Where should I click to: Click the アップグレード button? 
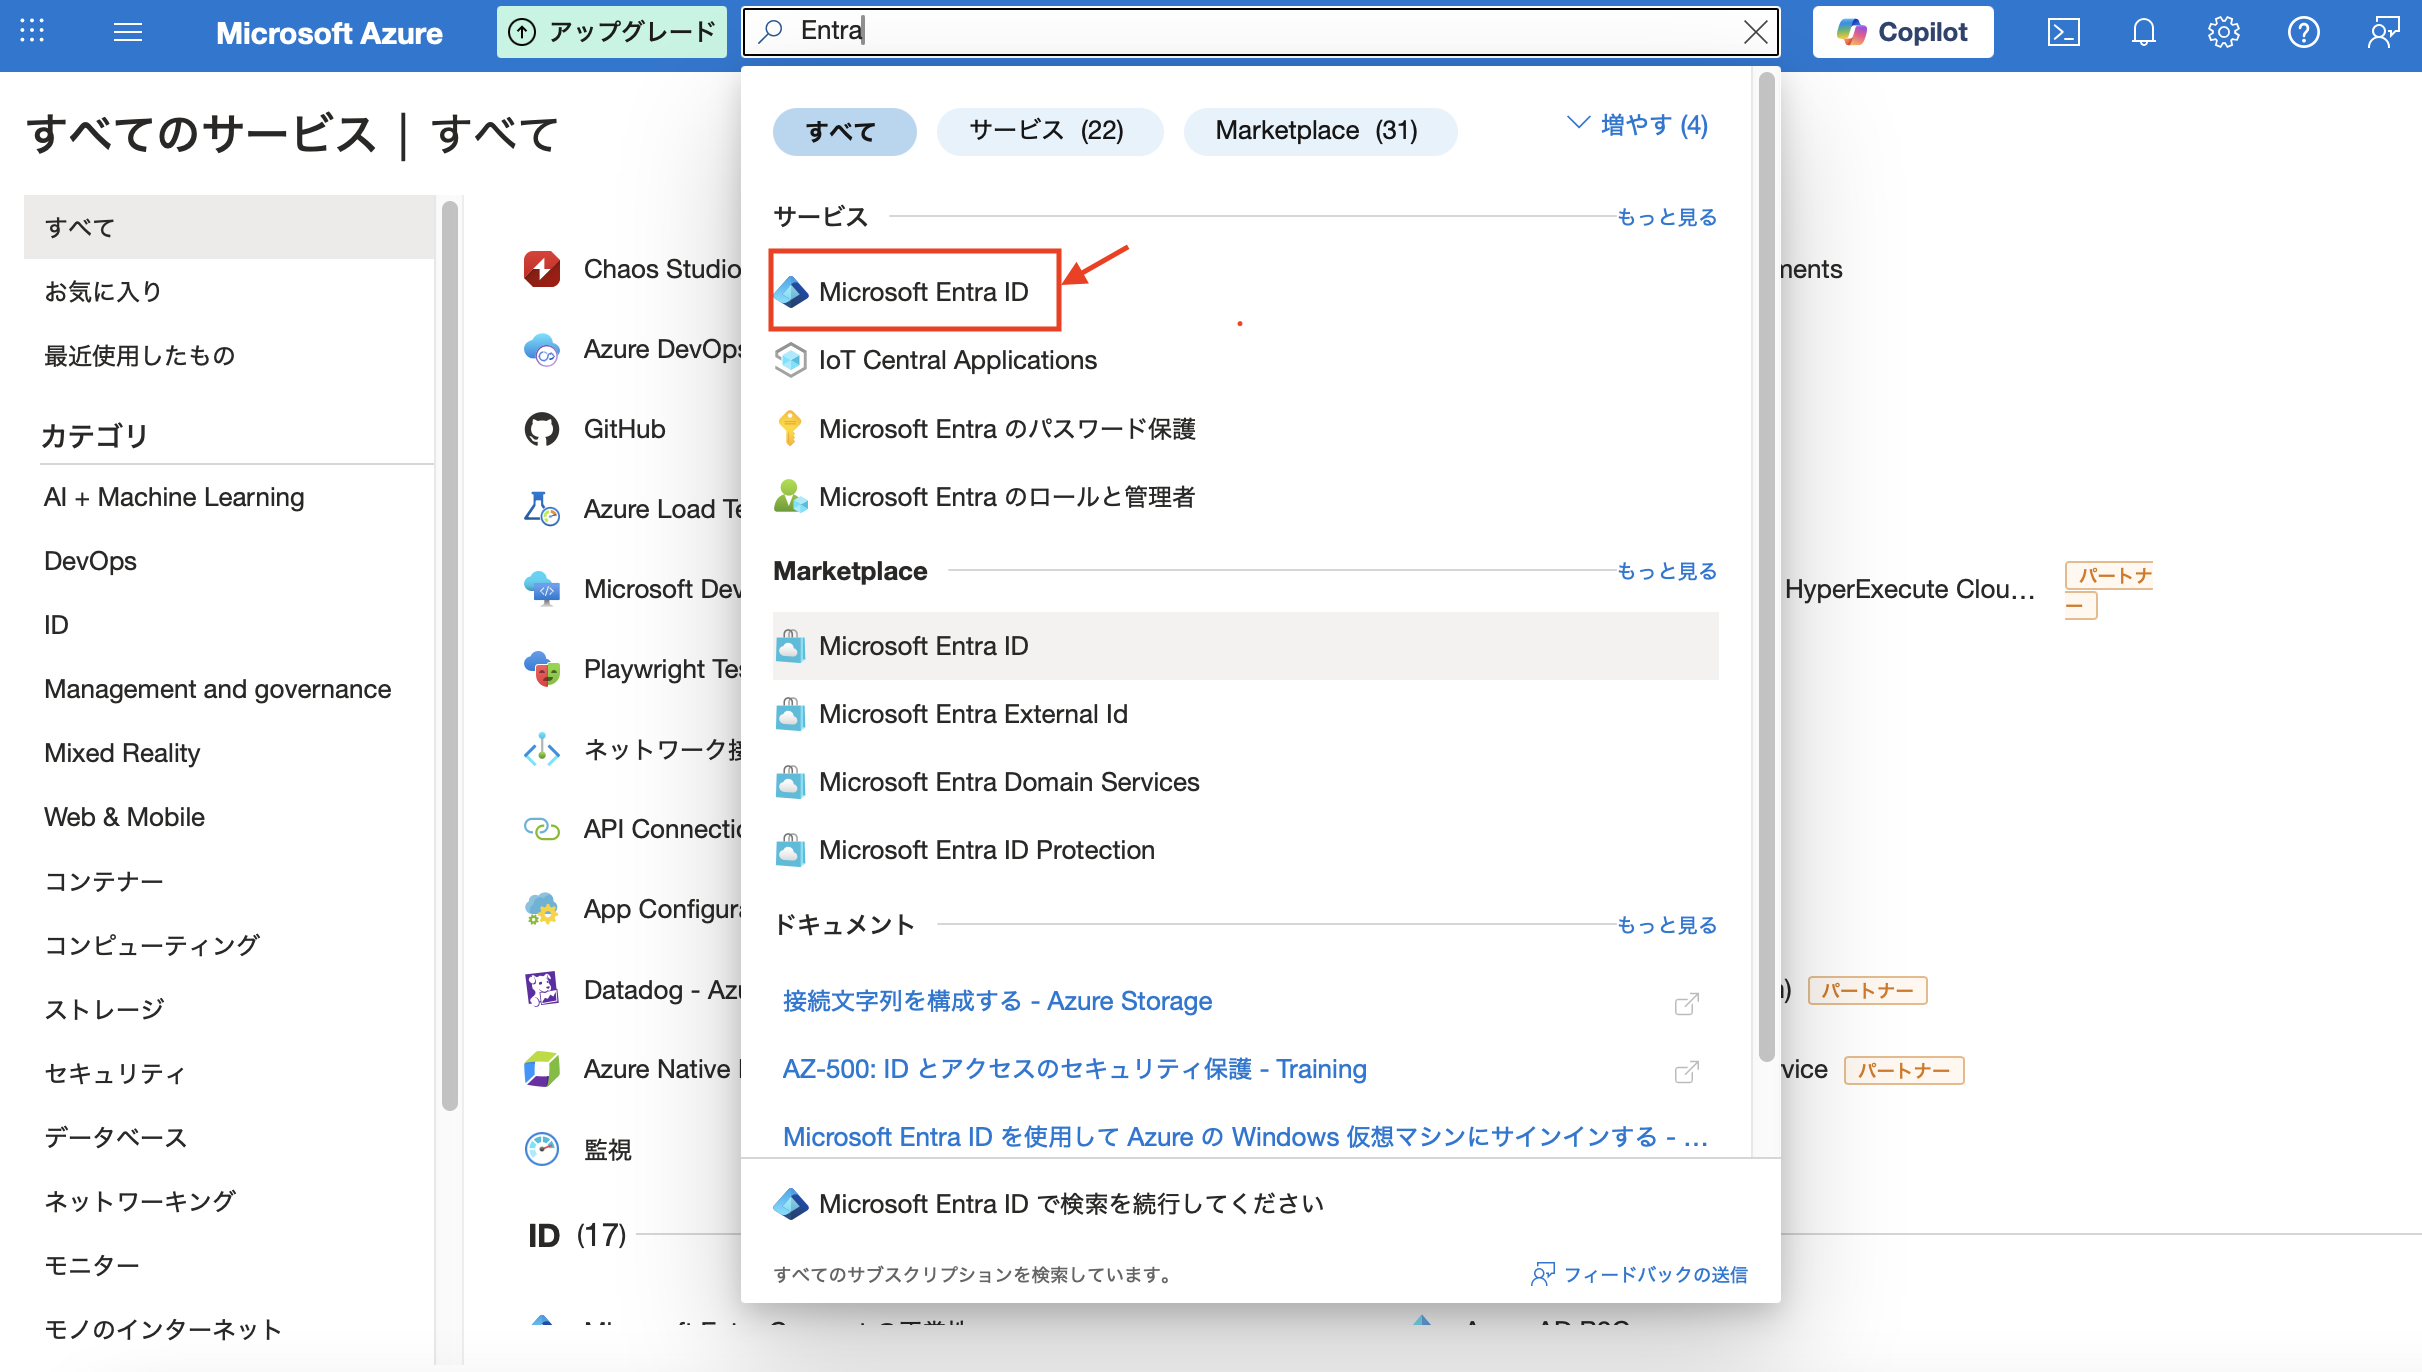(x=611, y=32)
